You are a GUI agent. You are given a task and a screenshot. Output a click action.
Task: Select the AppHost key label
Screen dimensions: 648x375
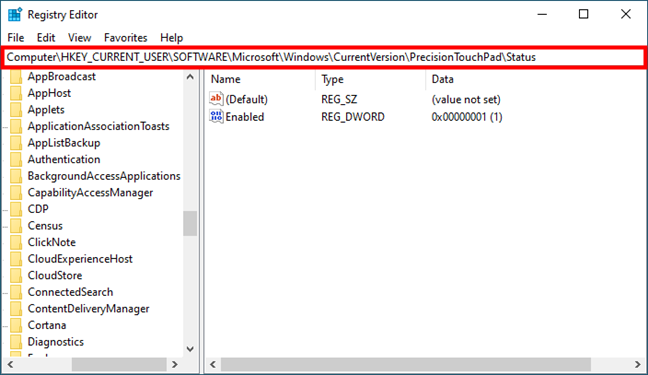pyautogui.click(x=49, y=93)
